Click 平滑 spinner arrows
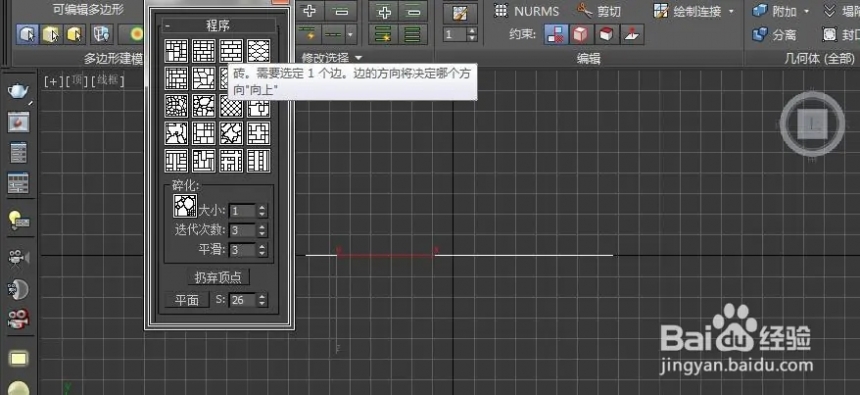 click(262, 250)
